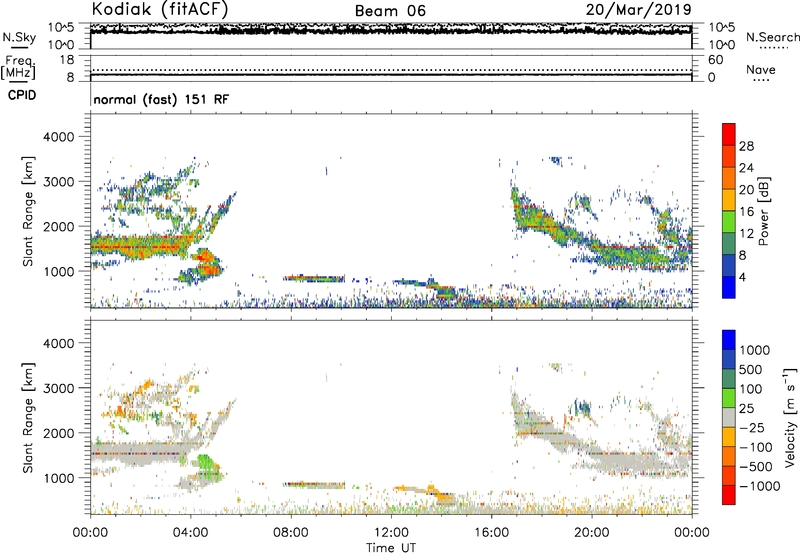
Task: Click the 20:00 tick on the time axis
Action: [592, 531]
